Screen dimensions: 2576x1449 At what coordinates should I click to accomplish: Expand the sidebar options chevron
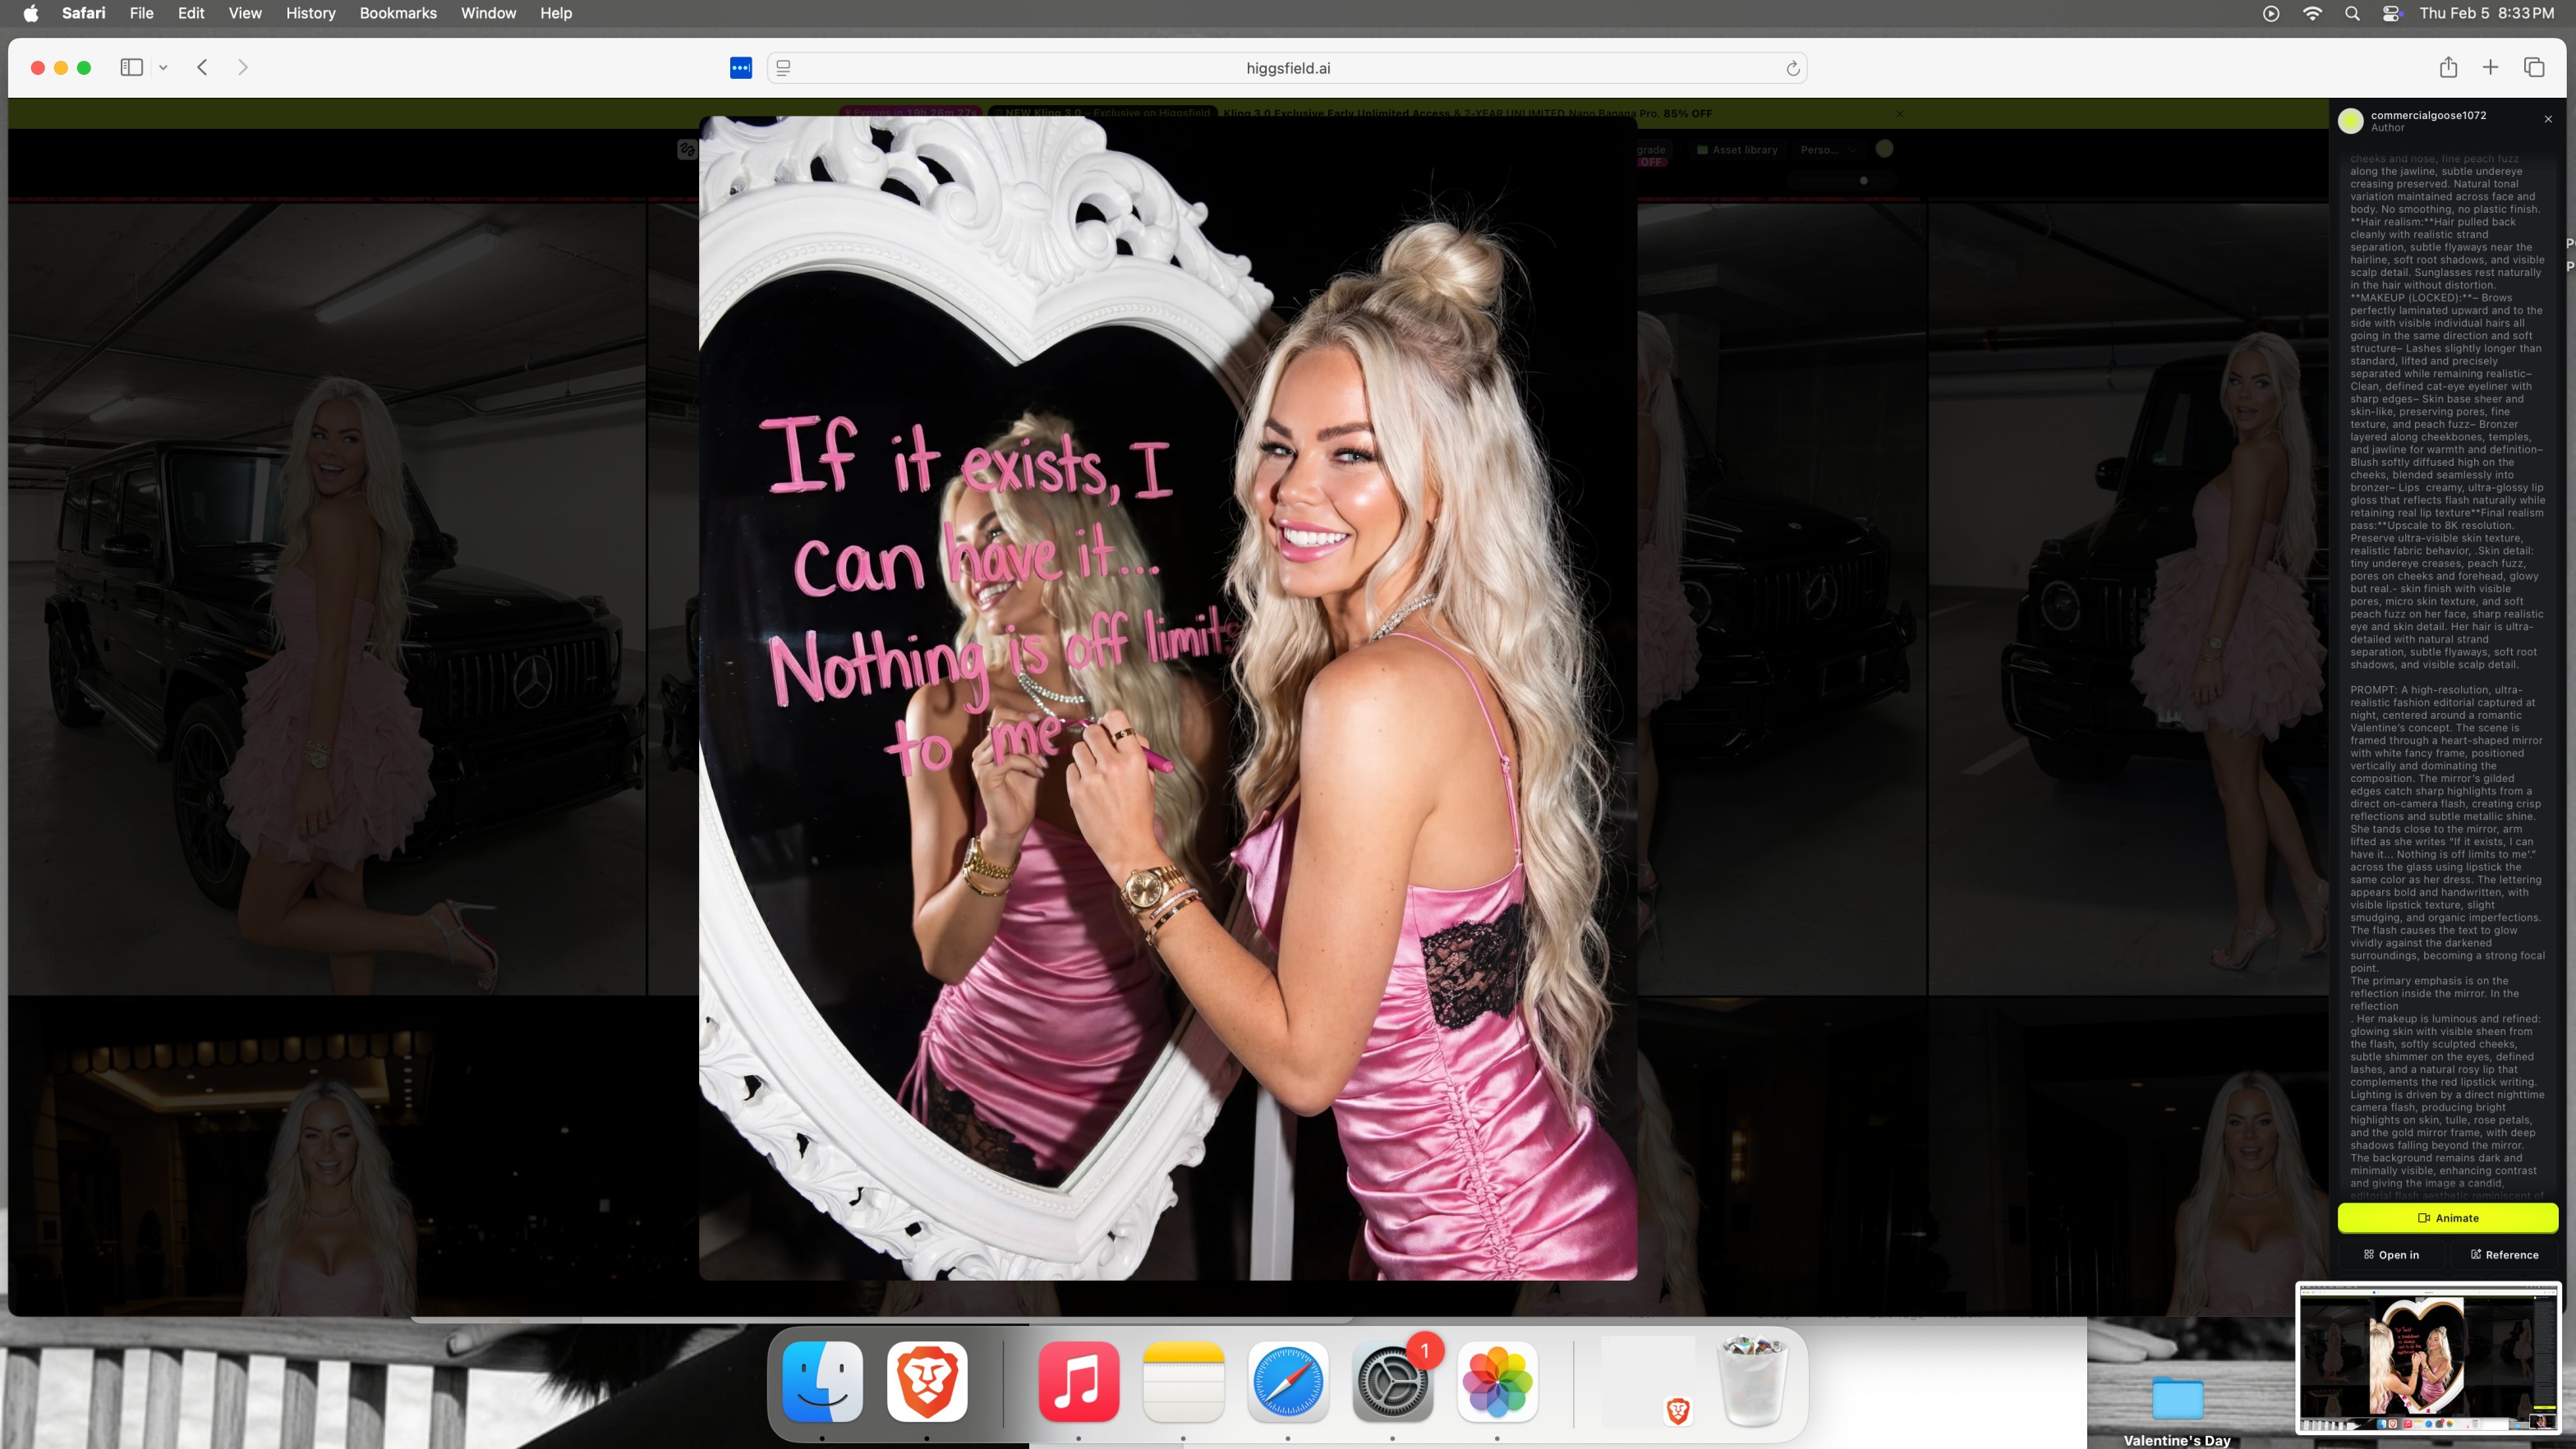pos(163,68)
